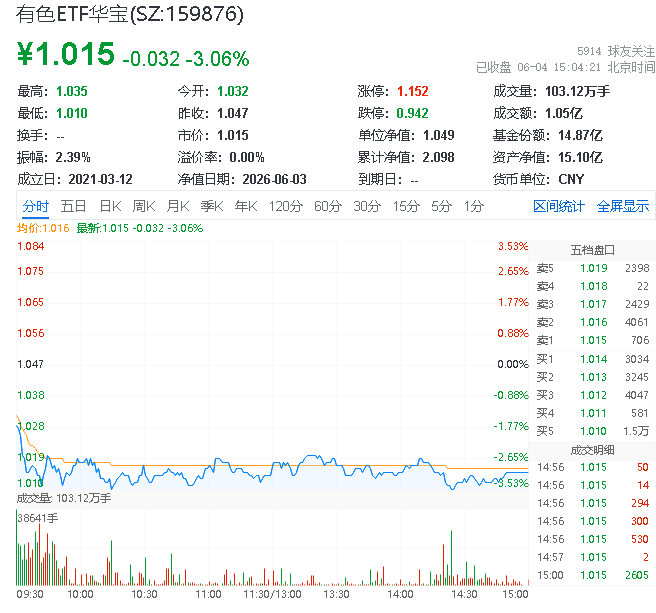This screenshot has width=656, height=613.
Task: Click the 五档盘口 order book header
Action: (592, 250)
